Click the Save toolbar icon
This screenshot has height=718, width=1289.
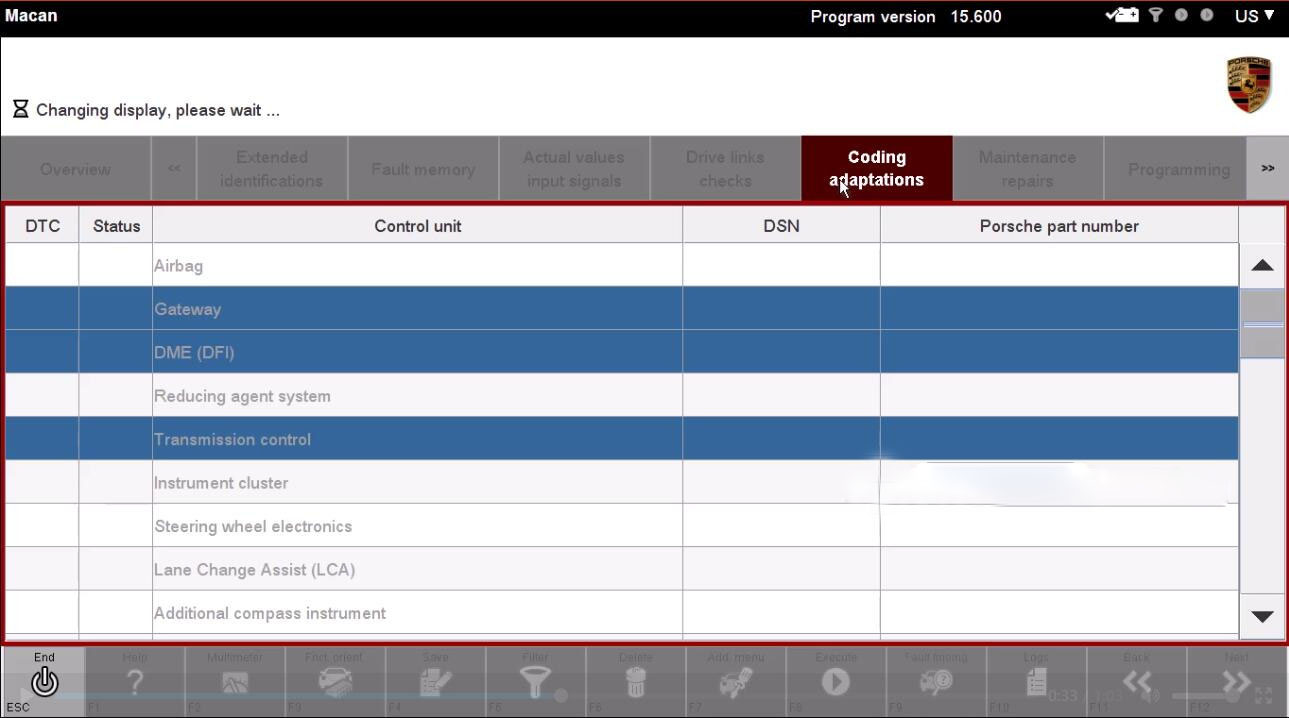coord(435,681)
